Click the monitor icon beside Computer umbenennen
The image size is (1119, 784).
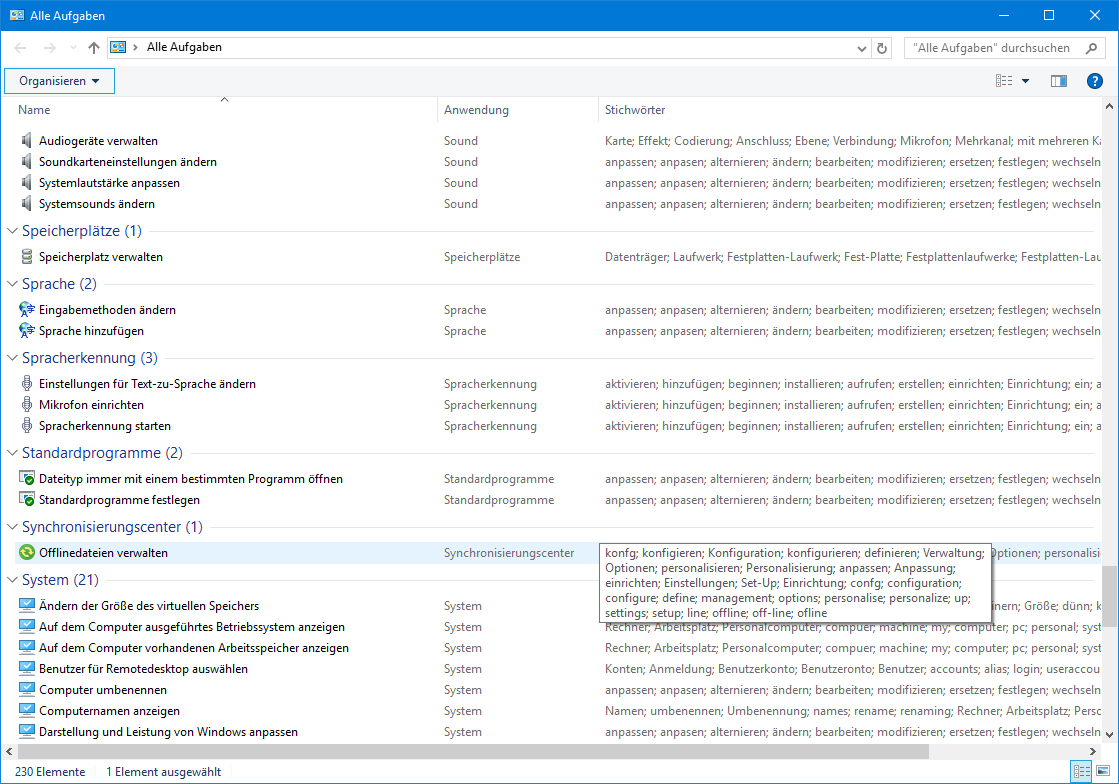click(x=26, y=689)
